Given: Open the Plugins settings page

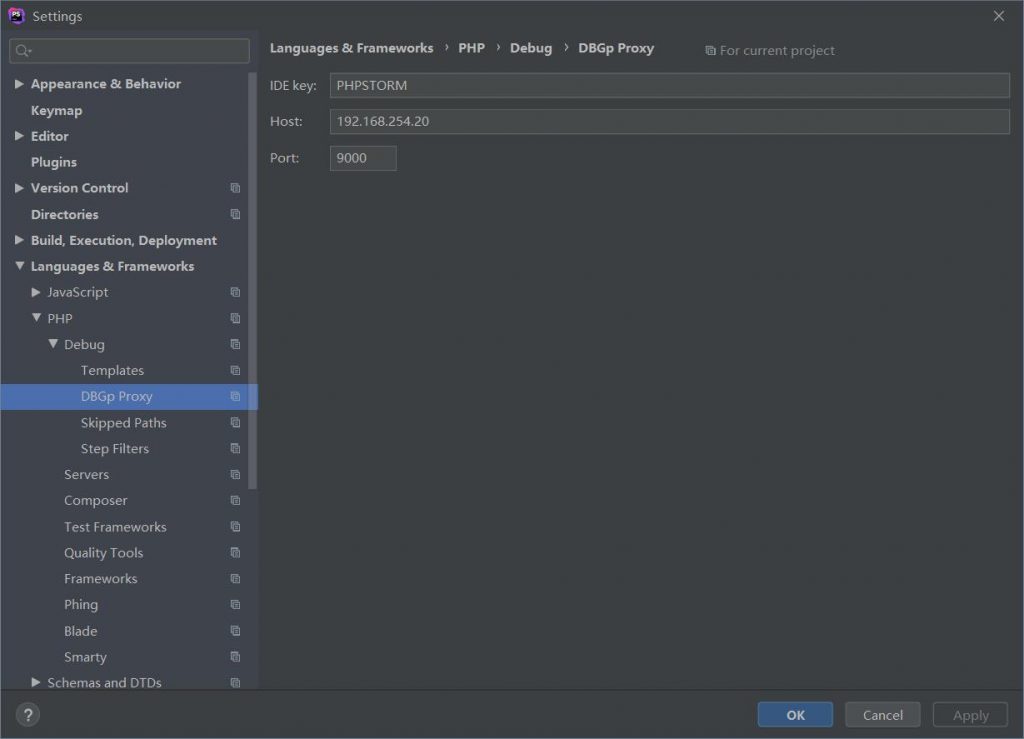Looking at the screenshot, I should pos(54,162).
